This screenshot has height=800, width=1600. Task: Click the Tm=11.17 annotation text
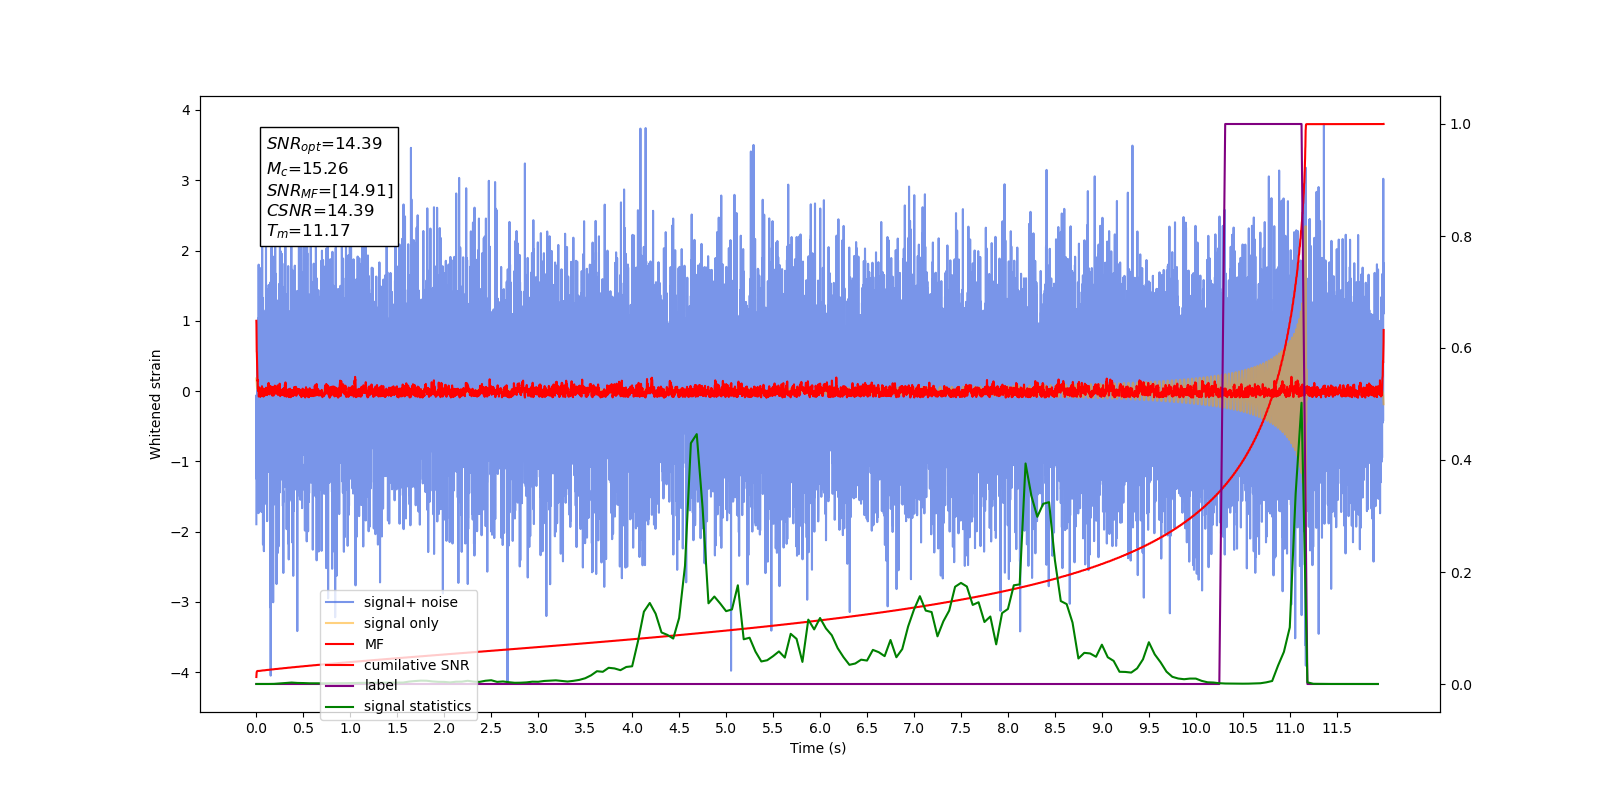point(308,231)
